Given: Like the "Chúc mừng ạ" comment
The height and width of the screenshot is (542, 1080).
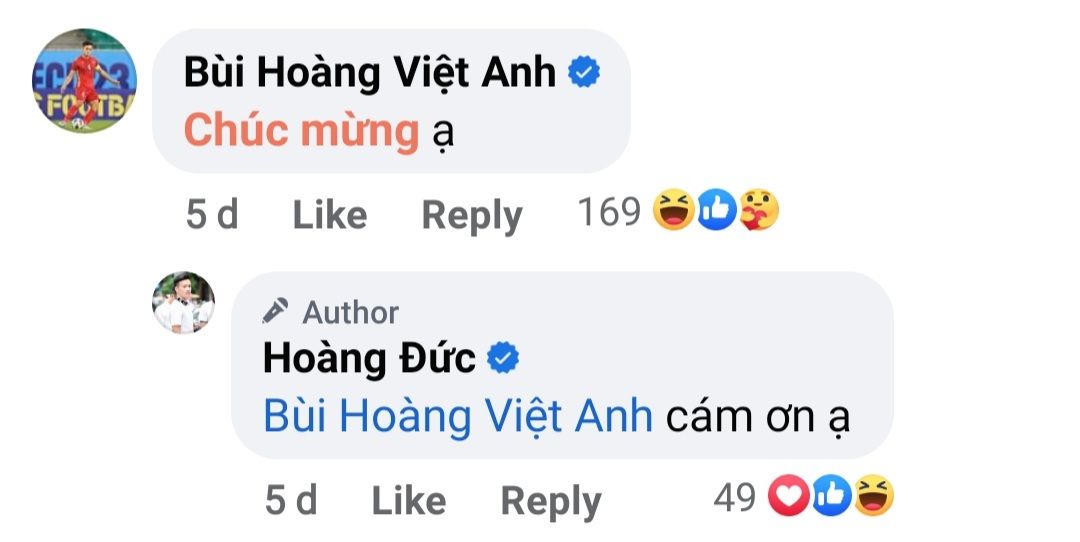Looking at the screenshot, I should (330, 214).
